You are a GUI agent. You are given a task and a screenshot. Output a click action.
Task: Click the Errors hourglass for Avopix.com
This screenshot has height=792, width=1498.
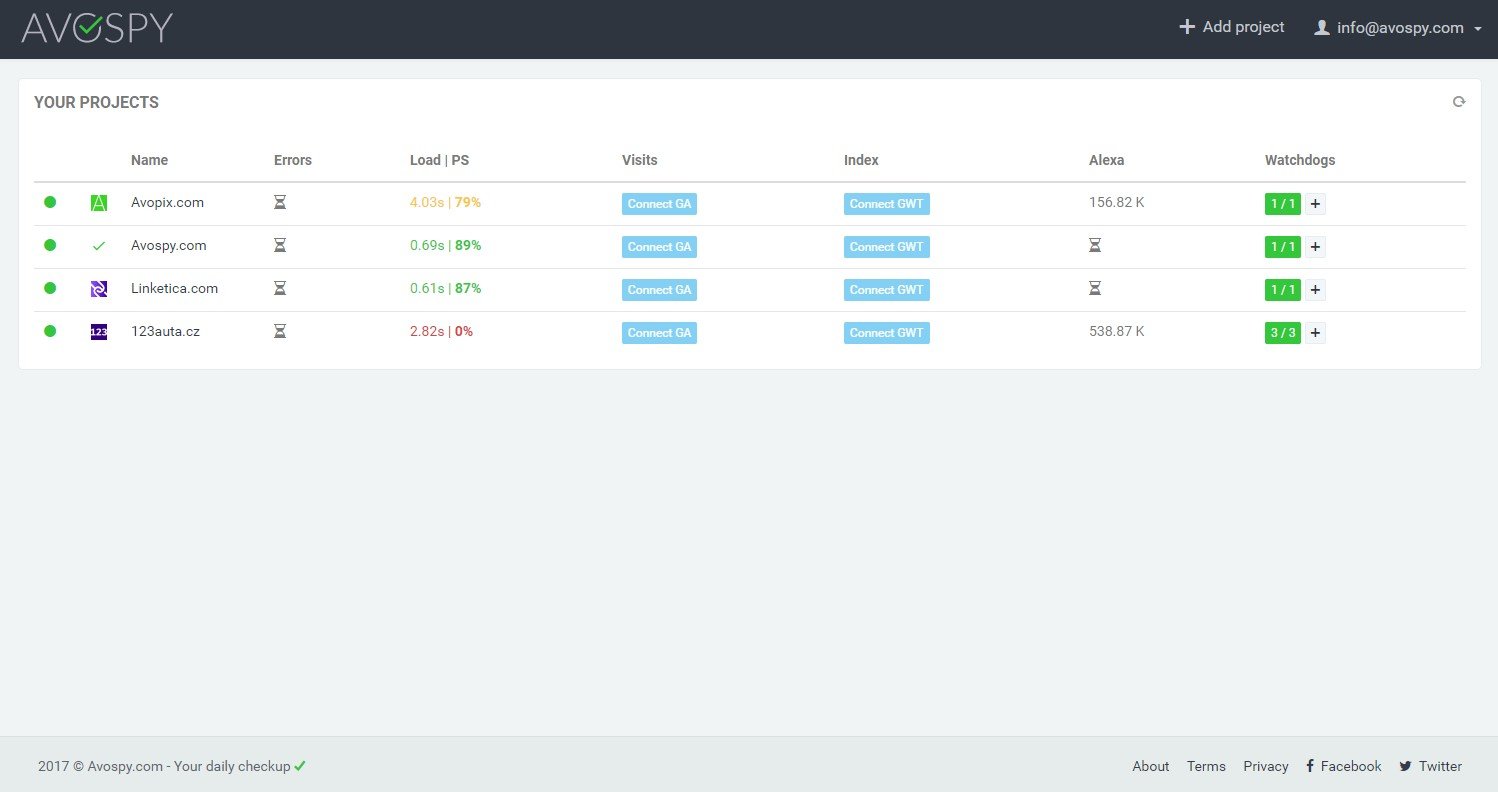[x=280, y=202]
